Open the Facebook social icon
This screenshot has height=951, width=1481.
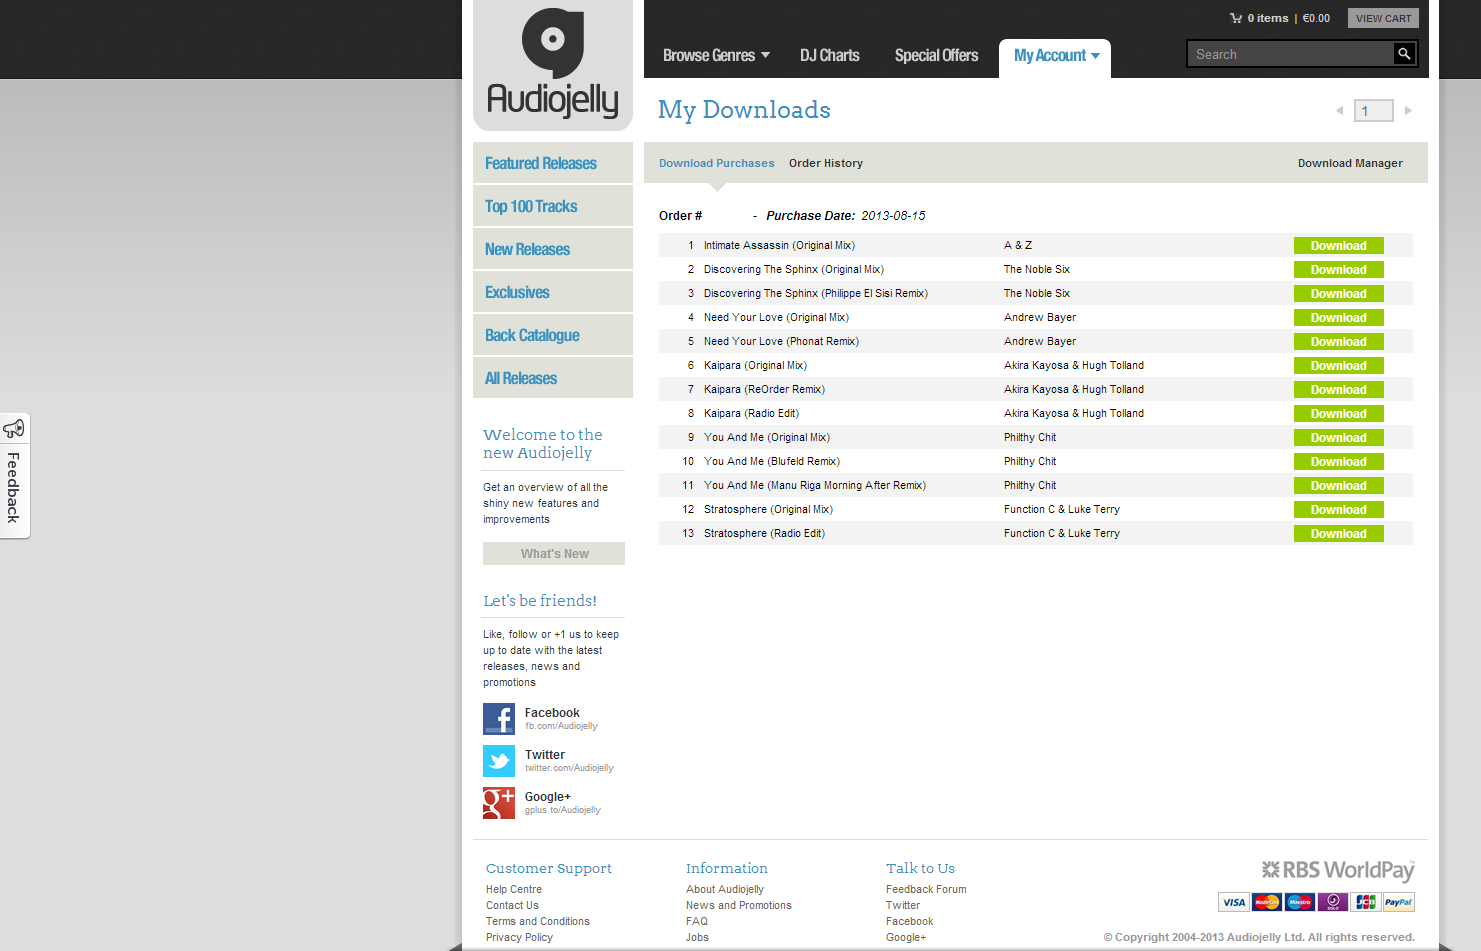click(499, 719)
